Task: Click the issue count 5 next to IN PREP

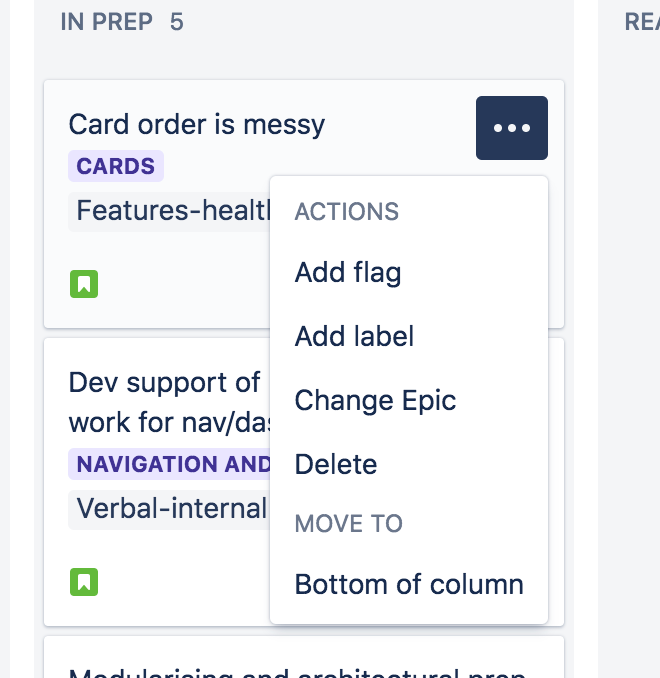Action: coord(176,22)
